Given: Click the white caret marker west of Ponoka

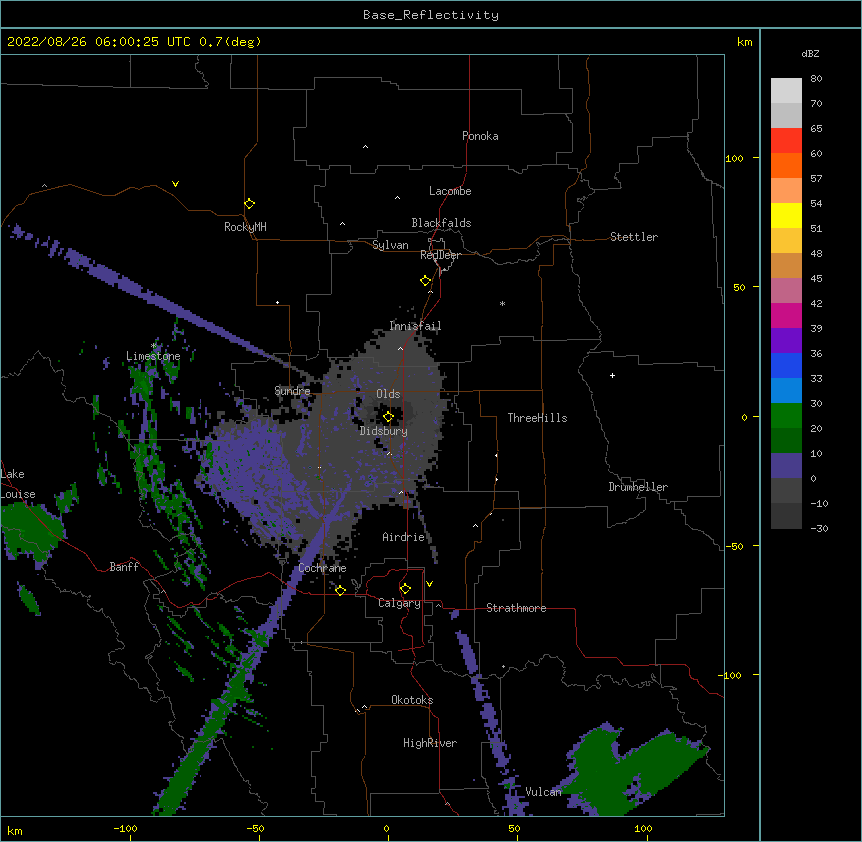Looking at the screenshot, I should pos(365,147).
